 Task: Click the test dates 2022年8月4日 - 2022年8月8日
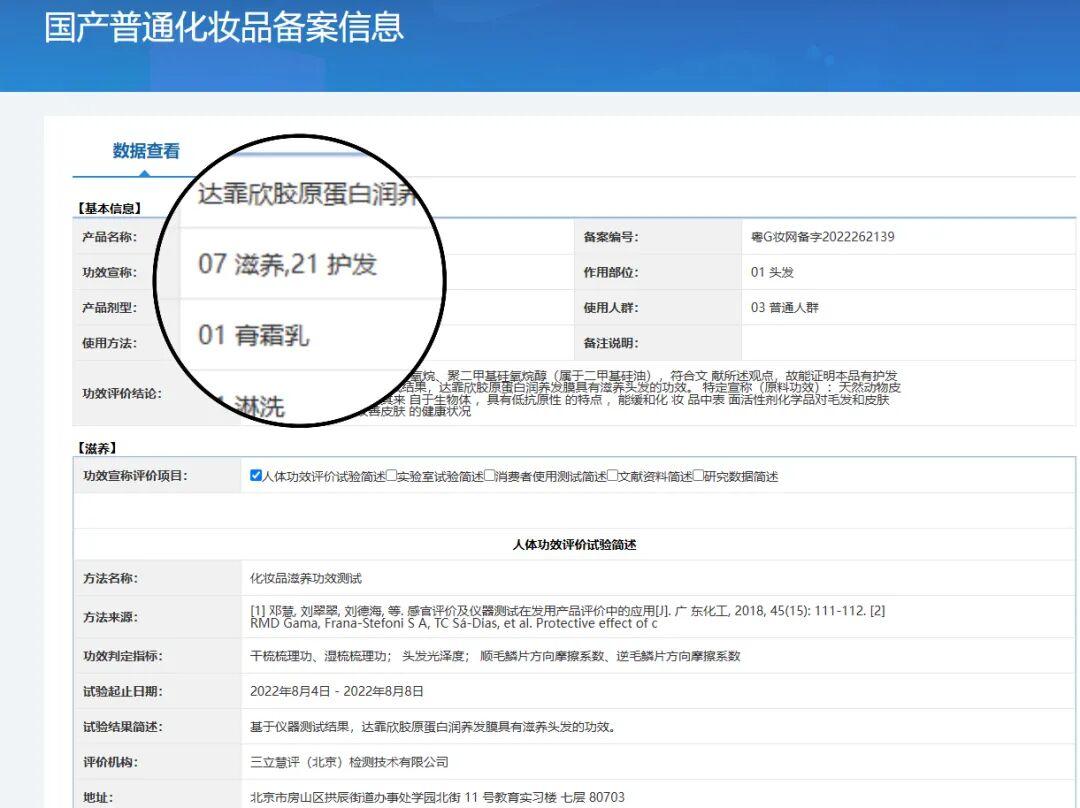tap(337, 691)
